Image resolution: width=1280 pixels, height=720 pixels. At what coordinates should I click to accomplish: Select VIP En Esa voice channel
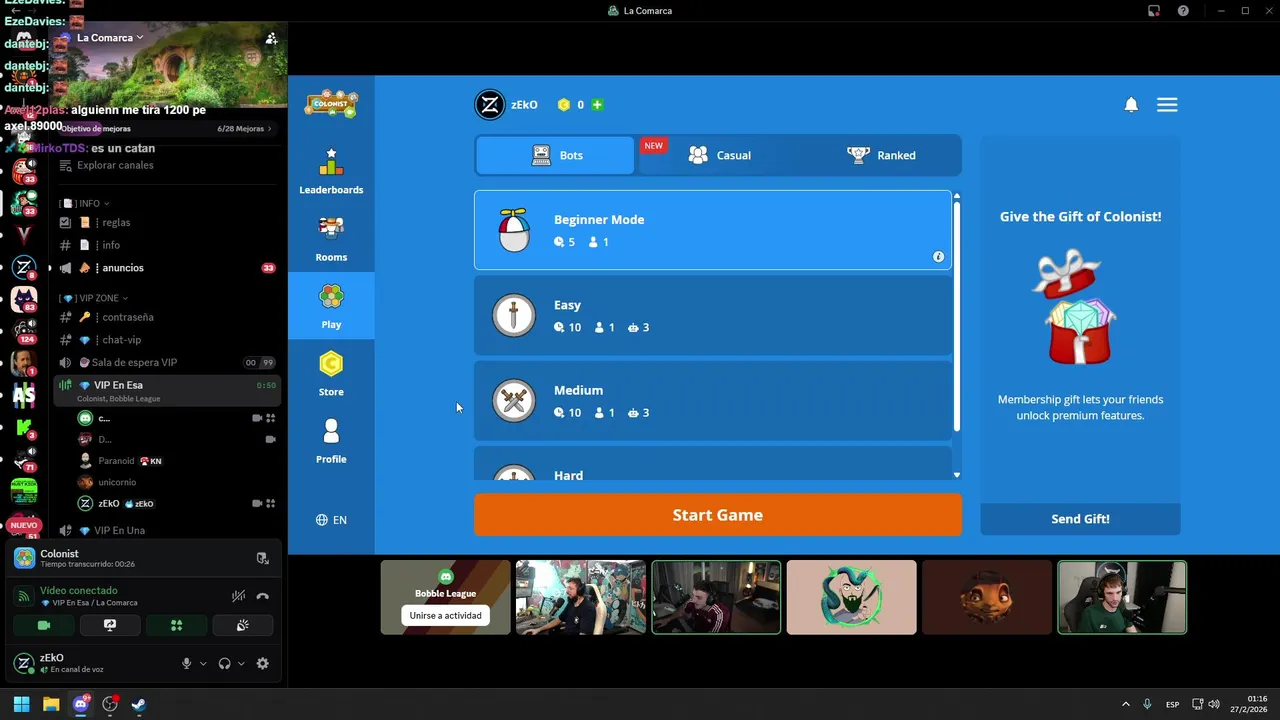[x=166, y=390]
